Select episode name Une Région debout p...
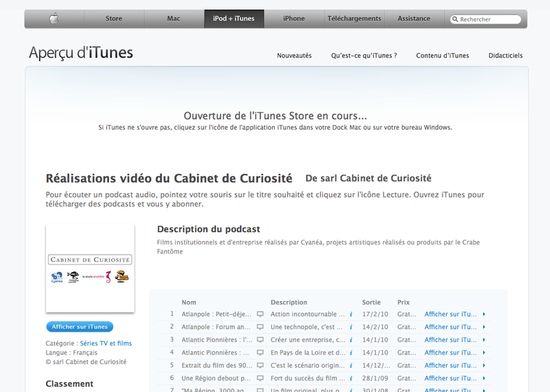Screen dimensions: 550x392 click(x=216, y=378)
